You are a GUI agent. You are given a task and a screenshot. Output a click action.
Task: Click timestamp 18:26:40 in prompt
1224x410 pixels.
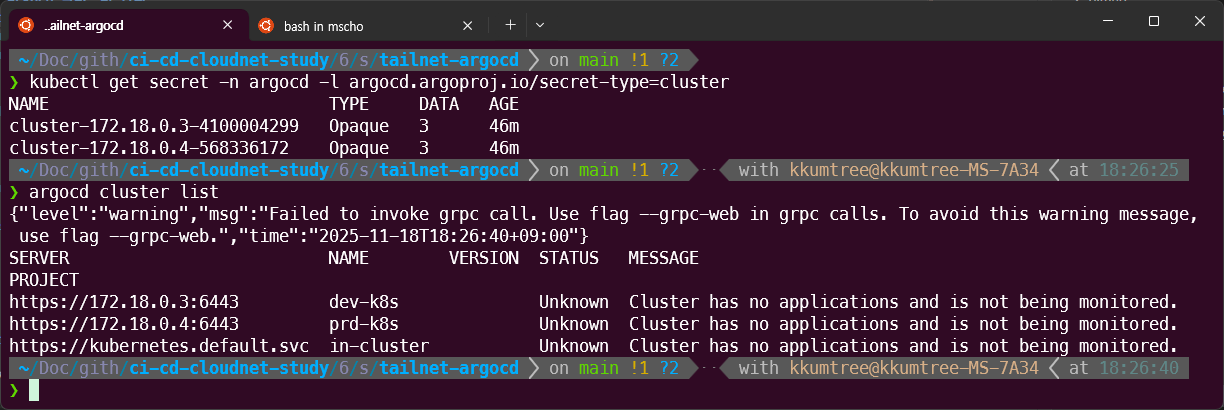click(1138, 368)
